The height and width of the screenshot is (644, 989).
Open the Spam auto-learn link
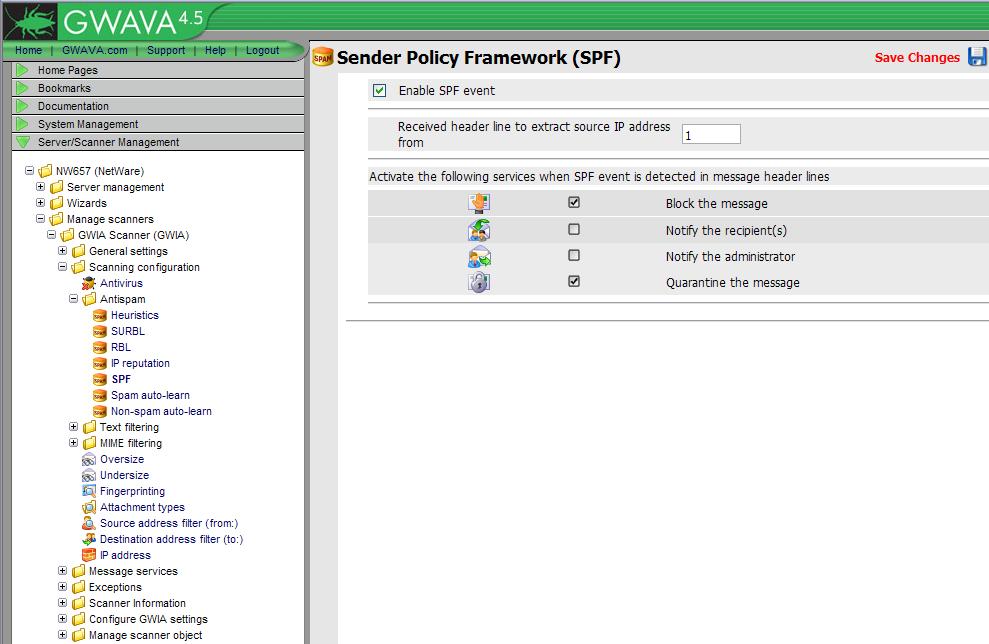point(150,395)
